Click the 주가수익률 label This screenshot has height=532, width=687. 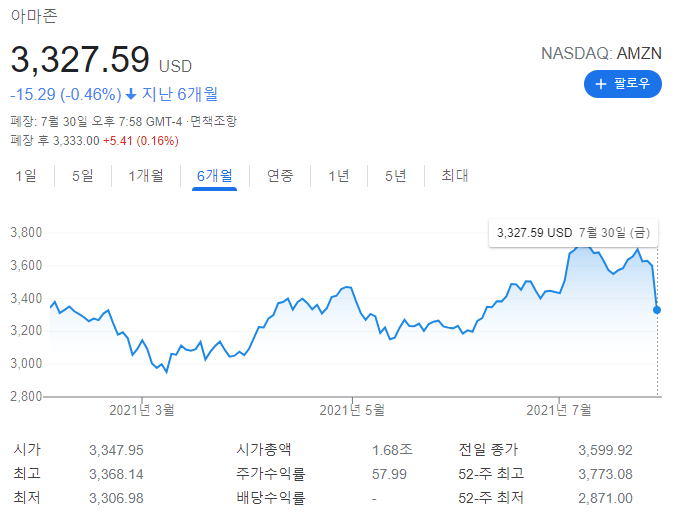point(271,474)
